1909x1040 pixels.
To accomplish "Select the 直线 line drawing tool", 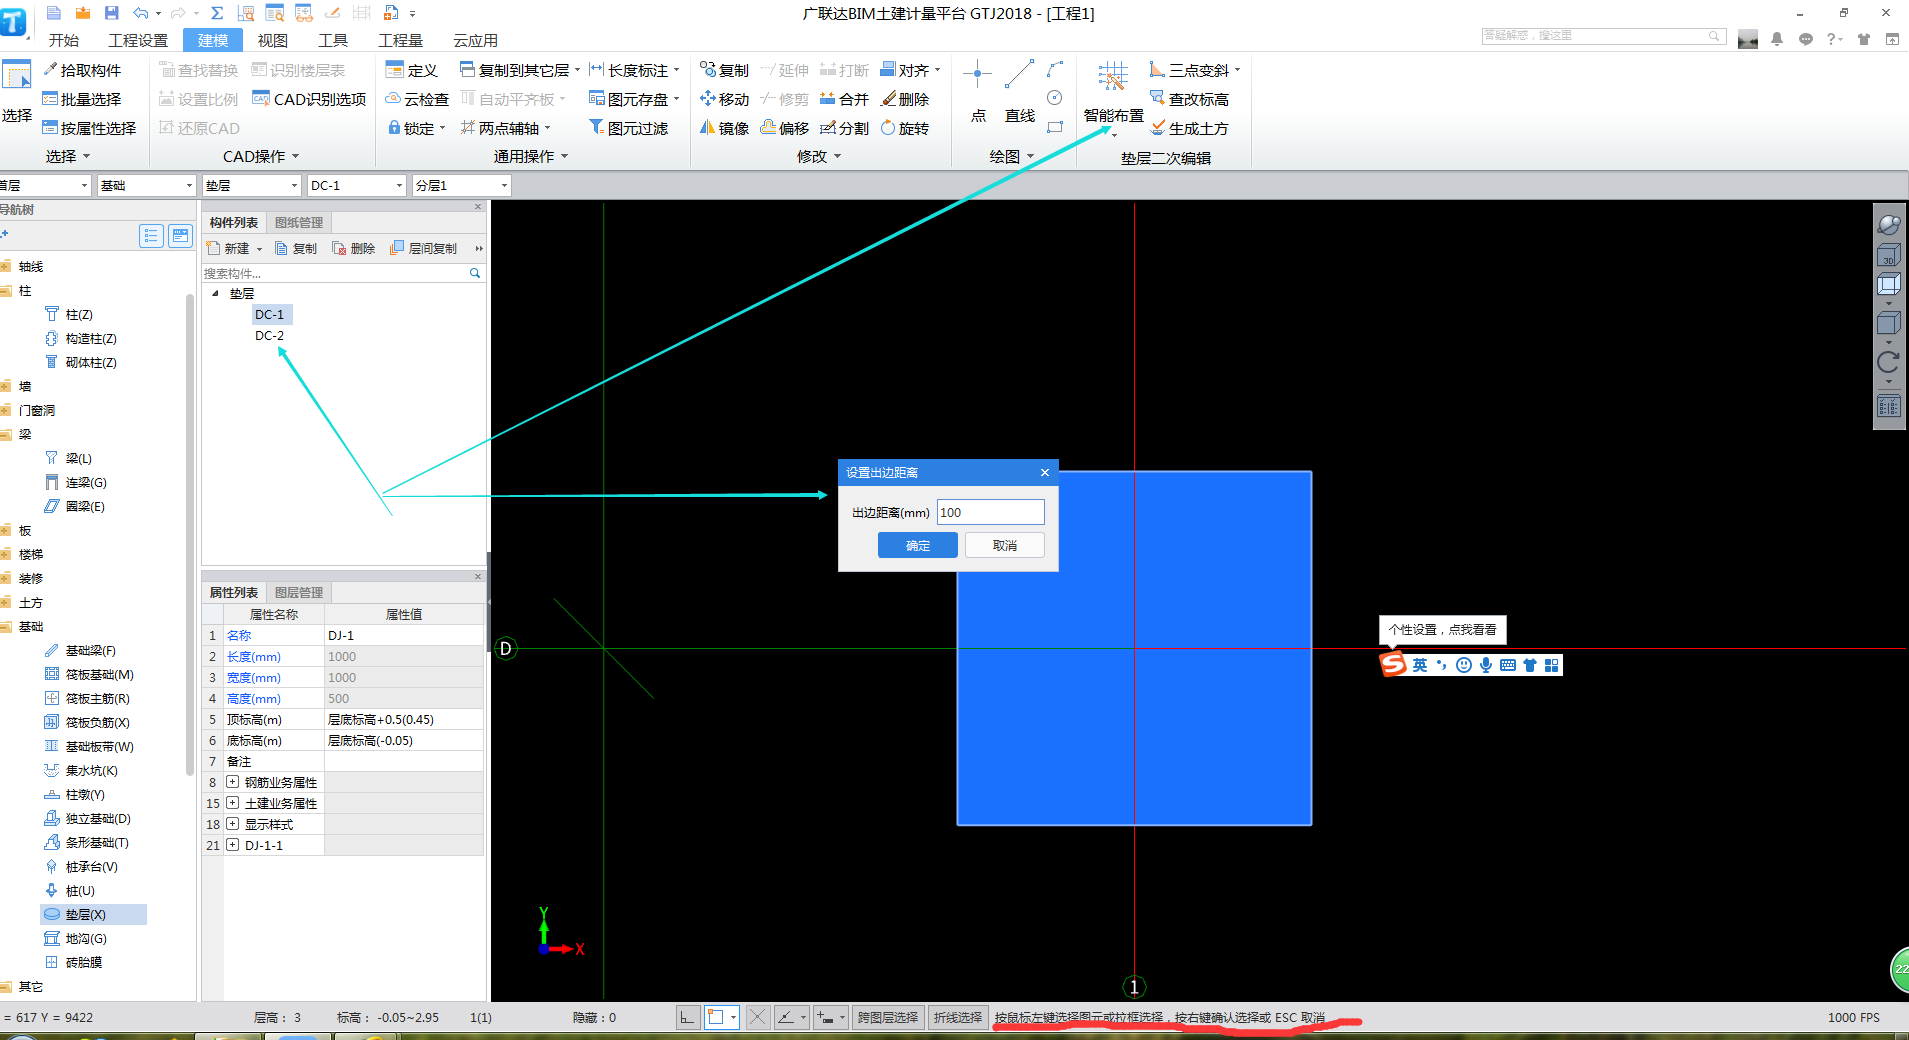I will (x=1020, y=92).
